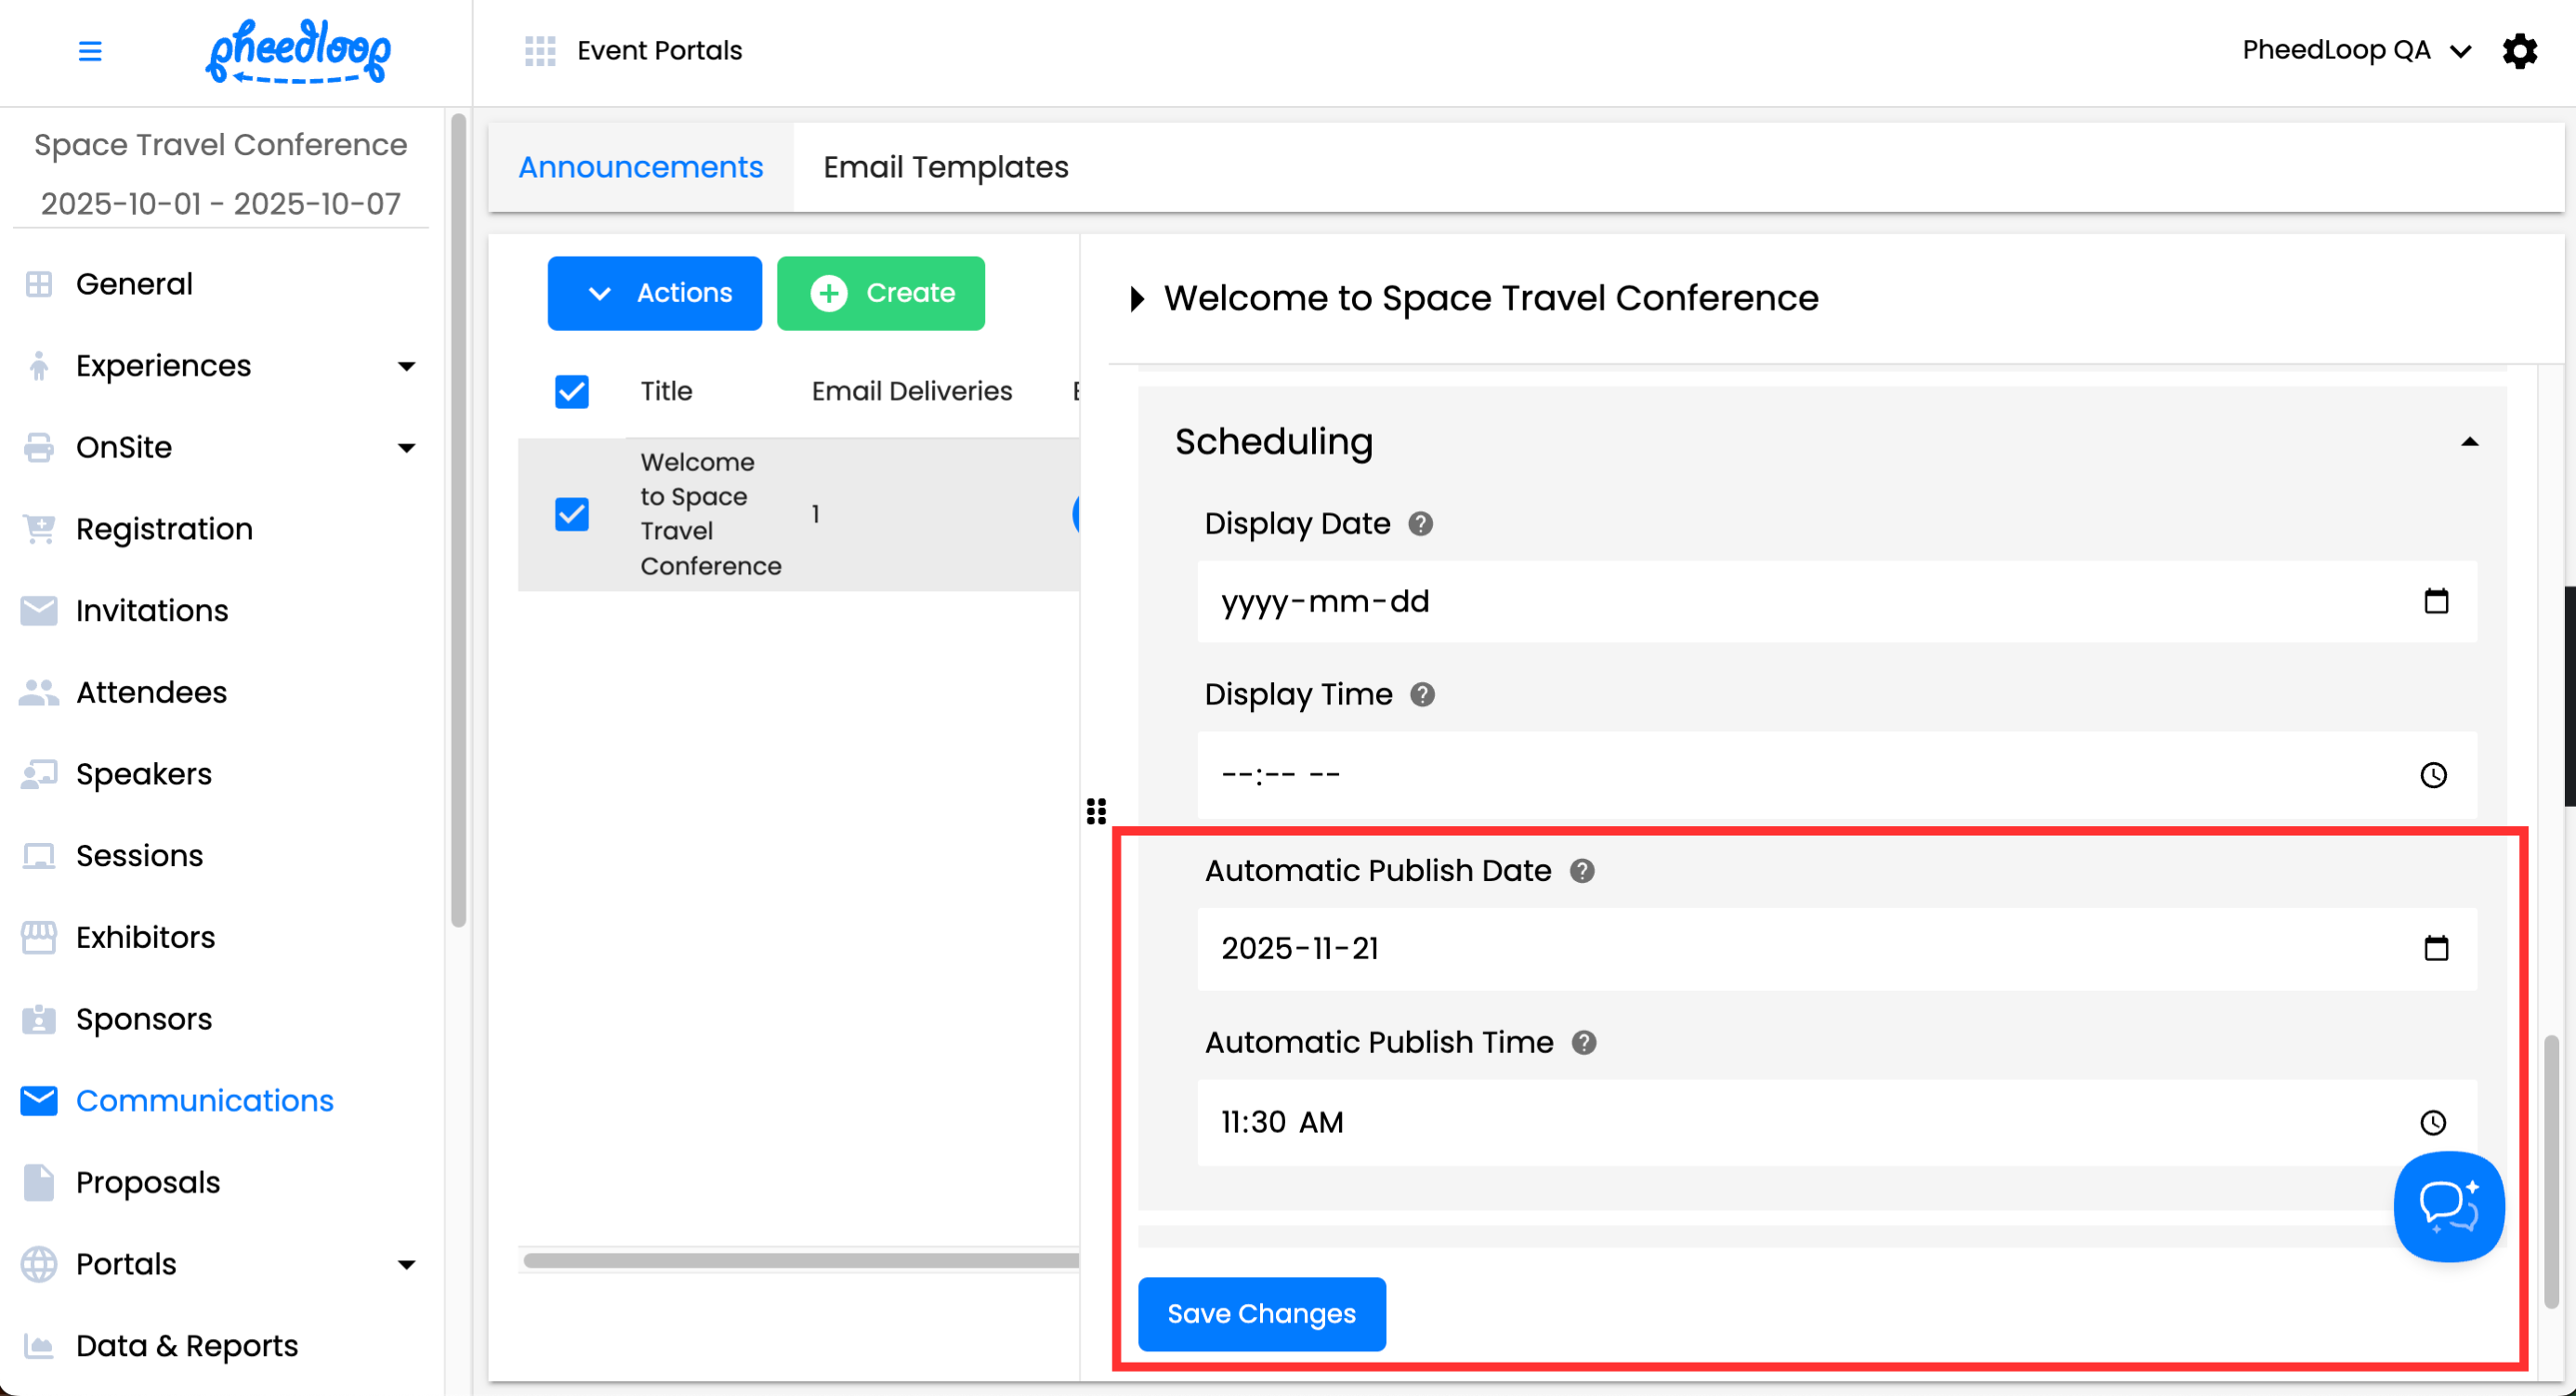The image size is (2576, 1396).
Task: Click Automatic Publish Time help icon
Action: point(1583,1042)
